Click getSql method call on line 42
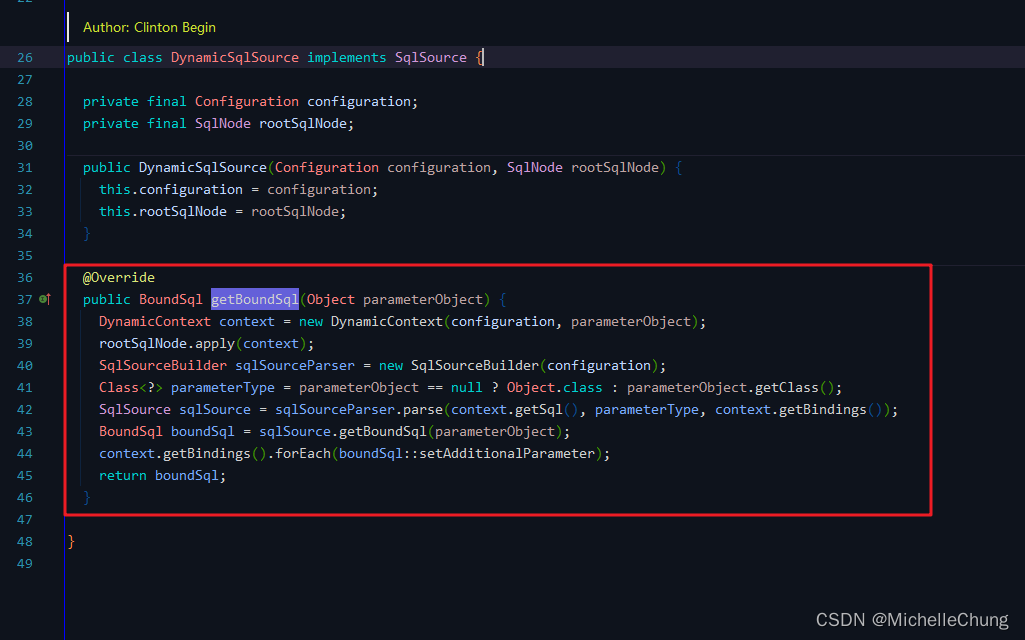The height and width of the screenshot is (640, 1025). [x=539, y=409]
